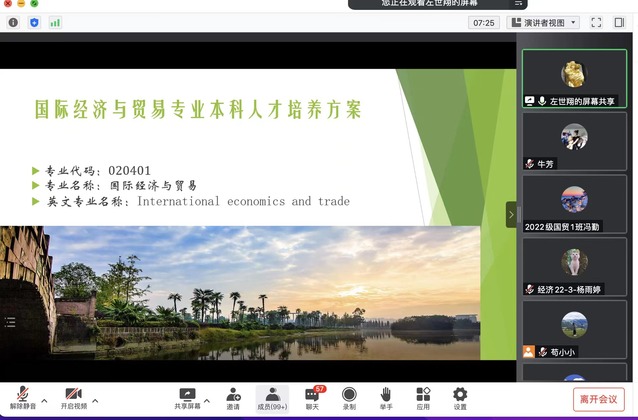
Task: Raise hand with 举手 button
Action: pyautogui.click(x=385, y=399)
